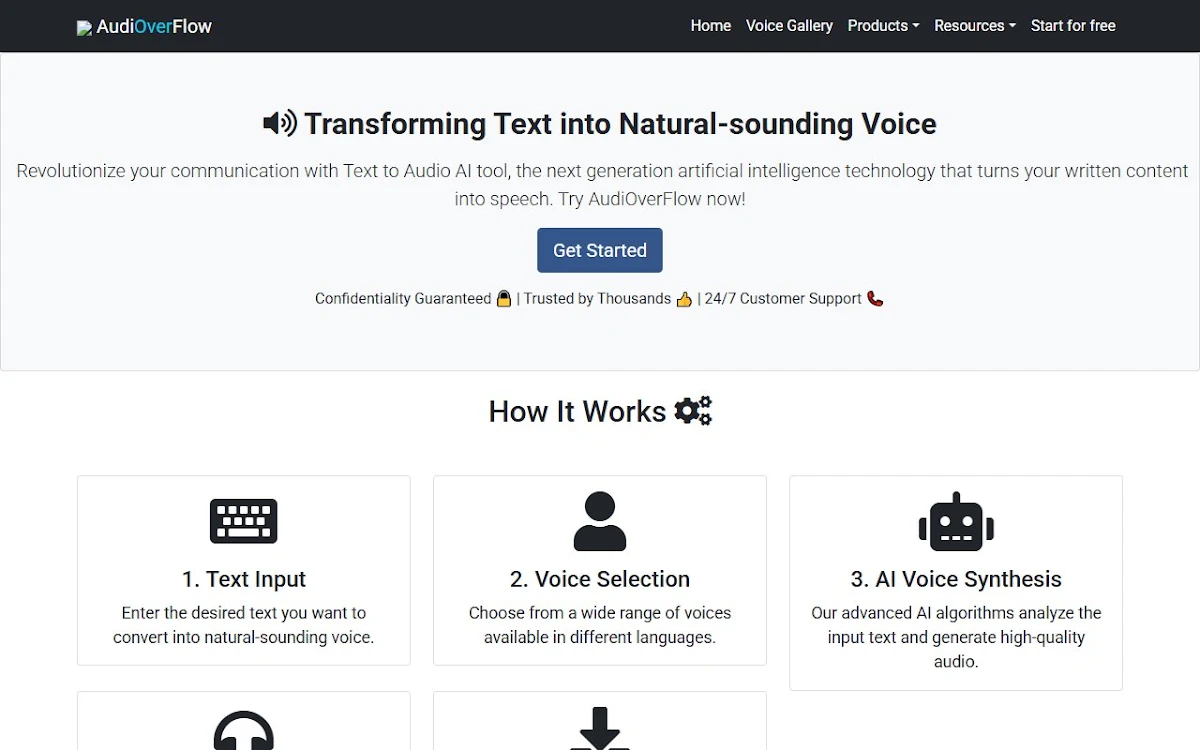This screenshot has height=750, width=1200.
Task: Go to the Home page
Action: [710, 26]
